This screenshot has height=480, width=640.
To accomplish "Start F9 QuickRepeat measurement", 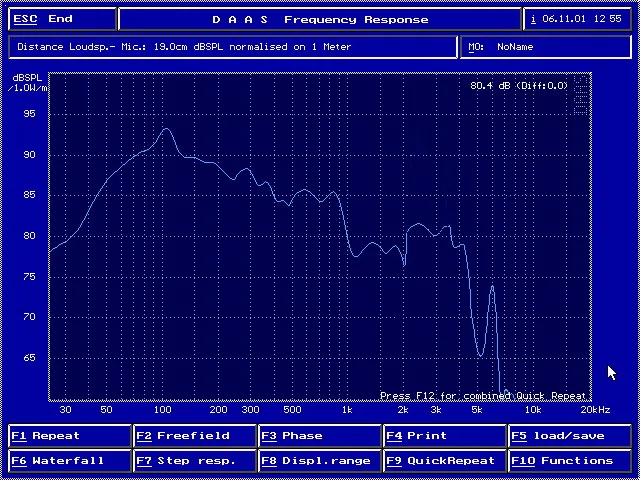I will point(445,461).
